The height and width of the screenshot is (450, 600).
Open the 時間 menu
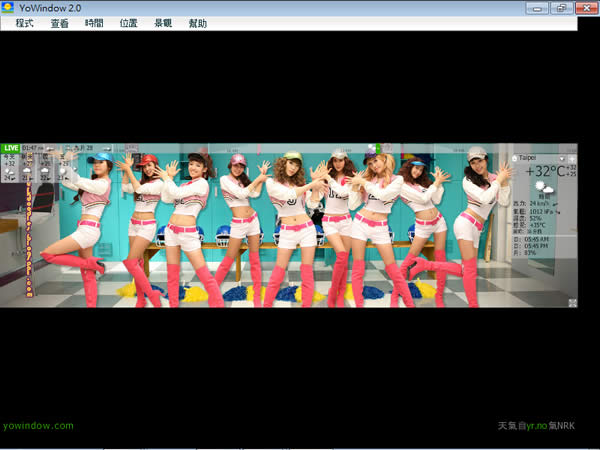click(94, 23)
